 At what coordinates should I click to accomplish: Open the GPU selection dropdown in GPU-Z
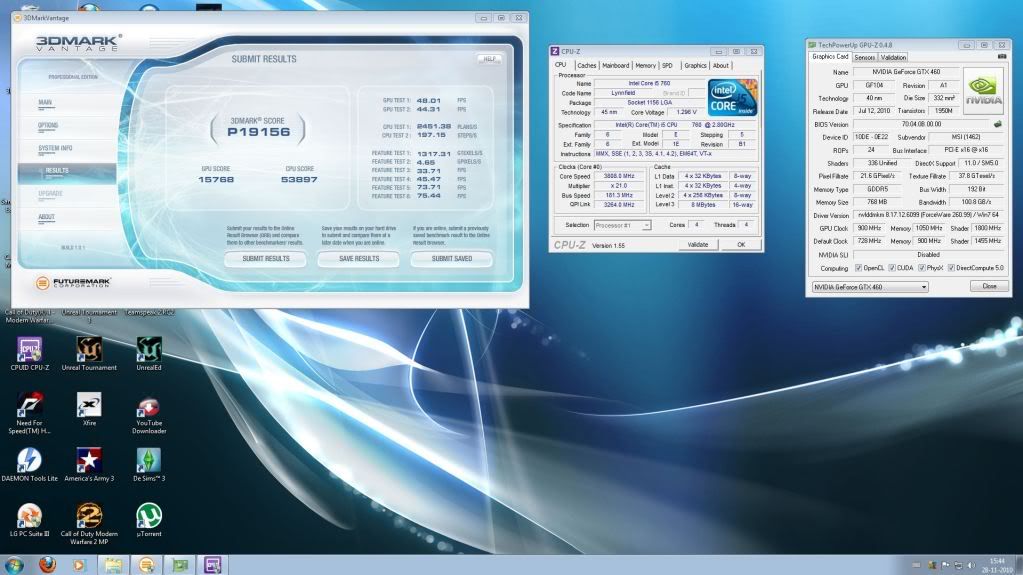tap(870, 287)
